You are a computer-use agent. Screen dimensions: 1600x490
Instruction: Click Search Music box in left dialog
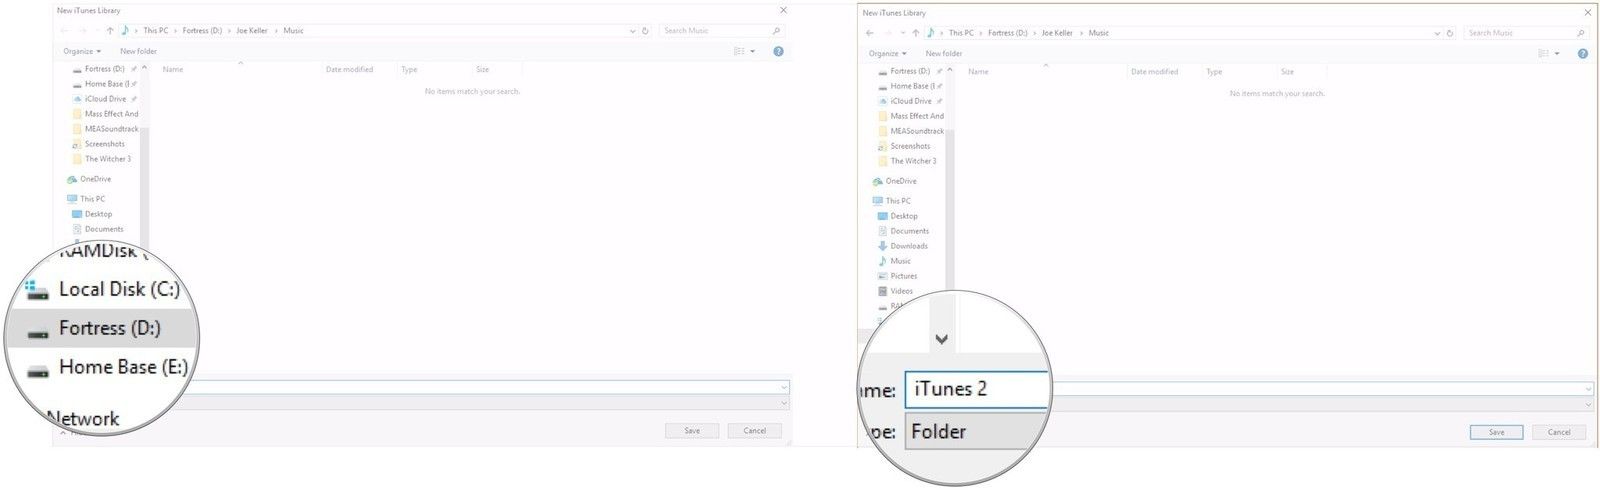pos(715,31)
